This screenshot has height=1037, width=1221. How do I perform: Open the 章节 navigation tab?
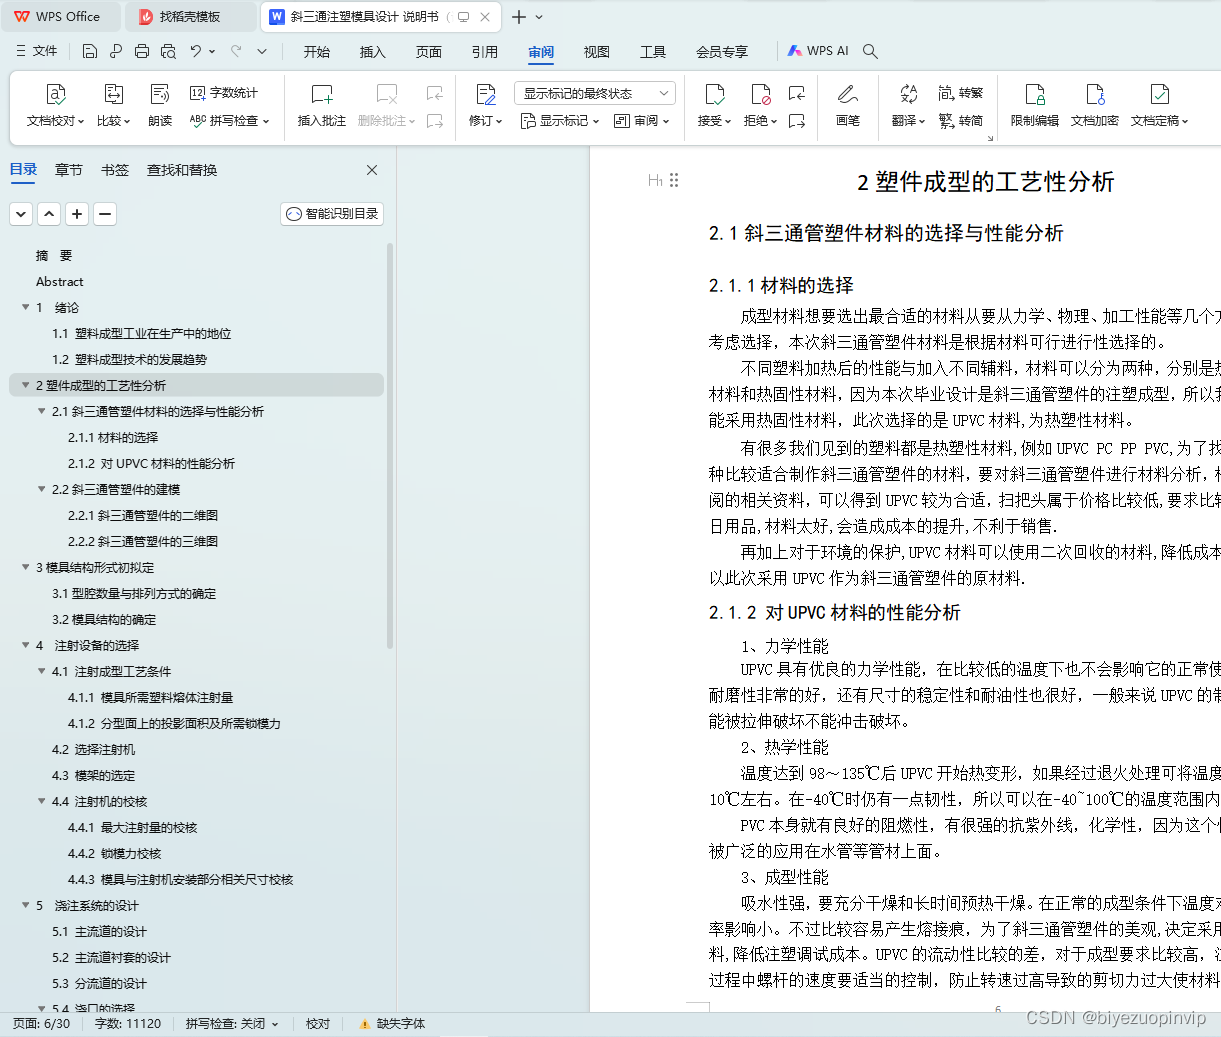point(69,170)
